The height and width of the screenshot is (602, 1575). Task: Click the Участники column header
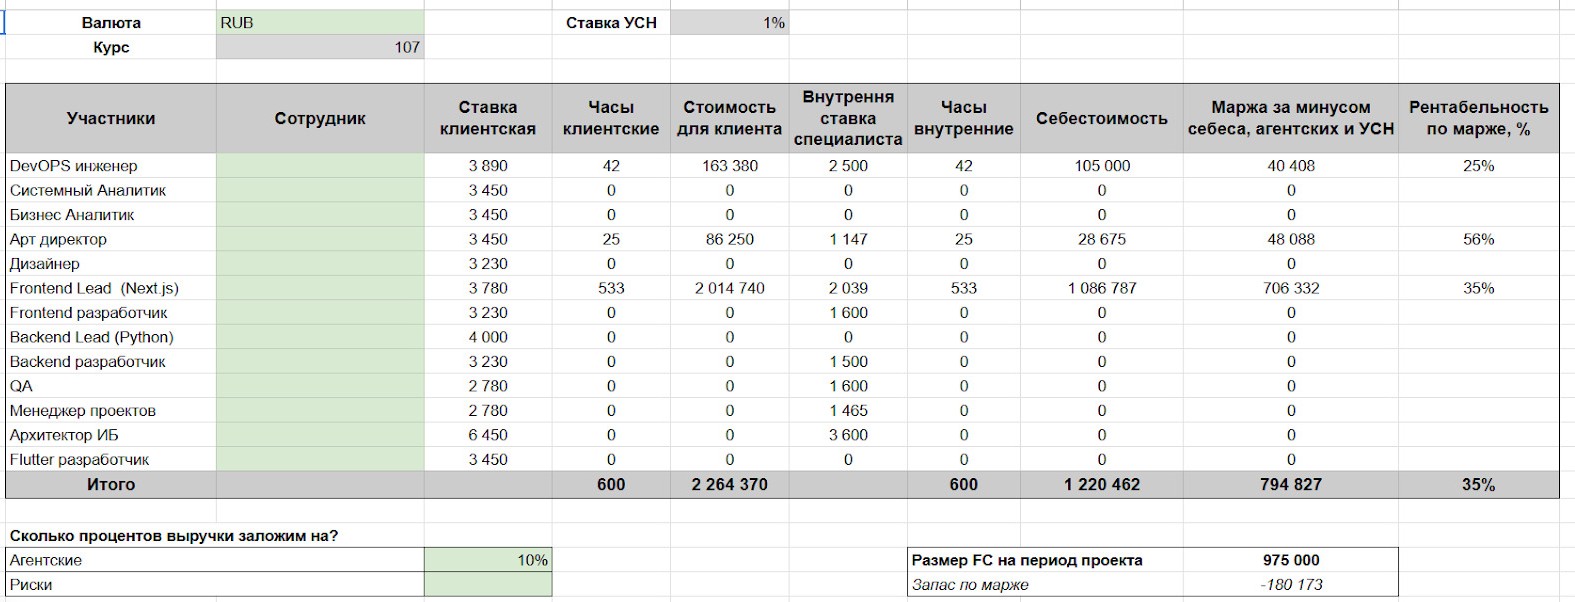click(x=110, y=118)
